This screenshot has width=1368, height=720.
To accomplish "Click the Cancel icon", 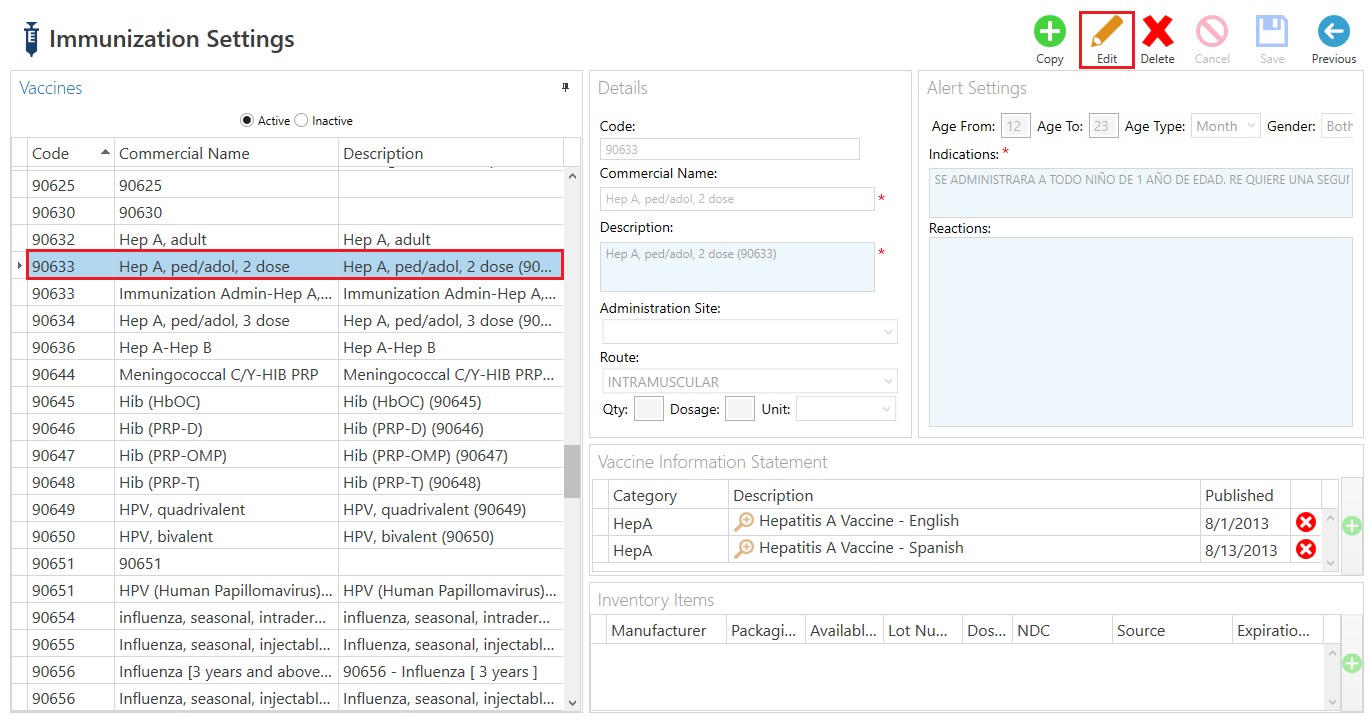I will coord(1212,32).
